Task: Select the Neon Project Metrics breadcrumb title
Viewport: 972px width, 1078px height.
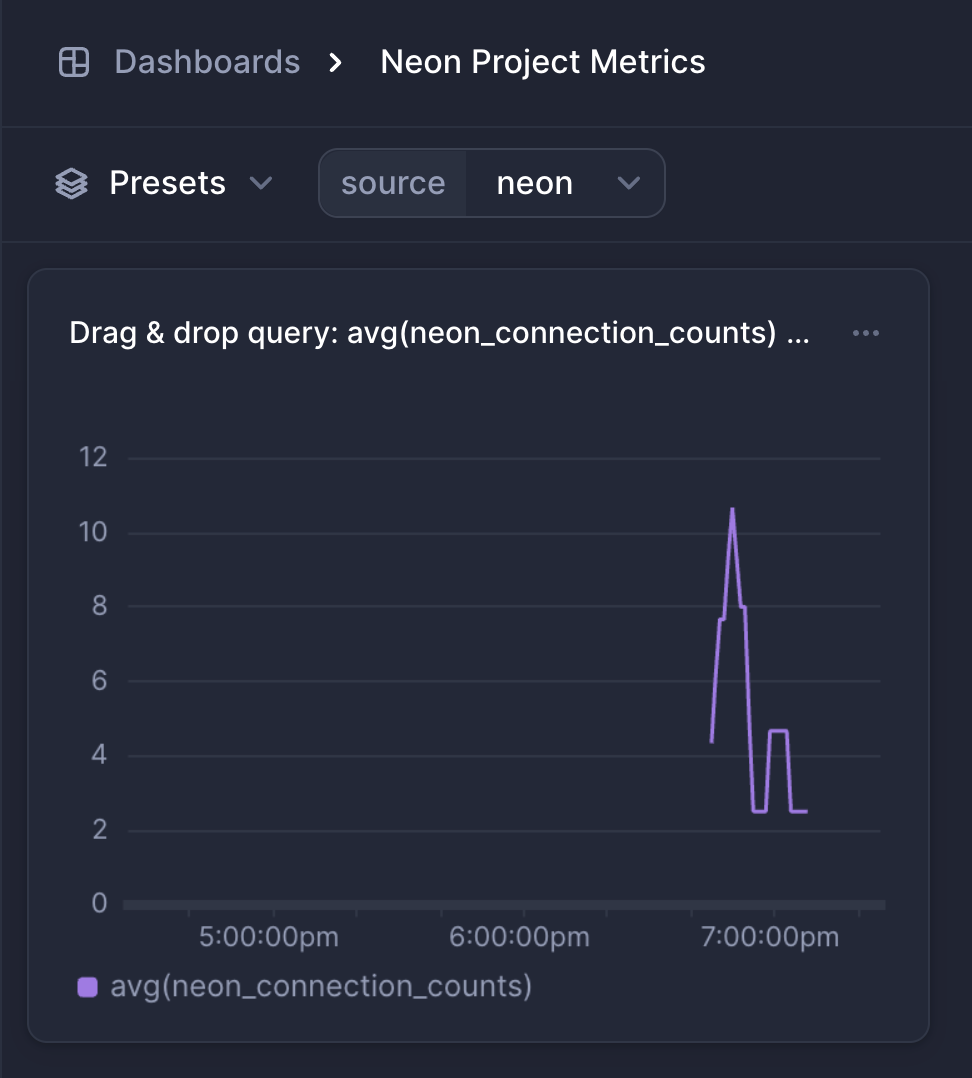Action: click(x=542, y=62)
